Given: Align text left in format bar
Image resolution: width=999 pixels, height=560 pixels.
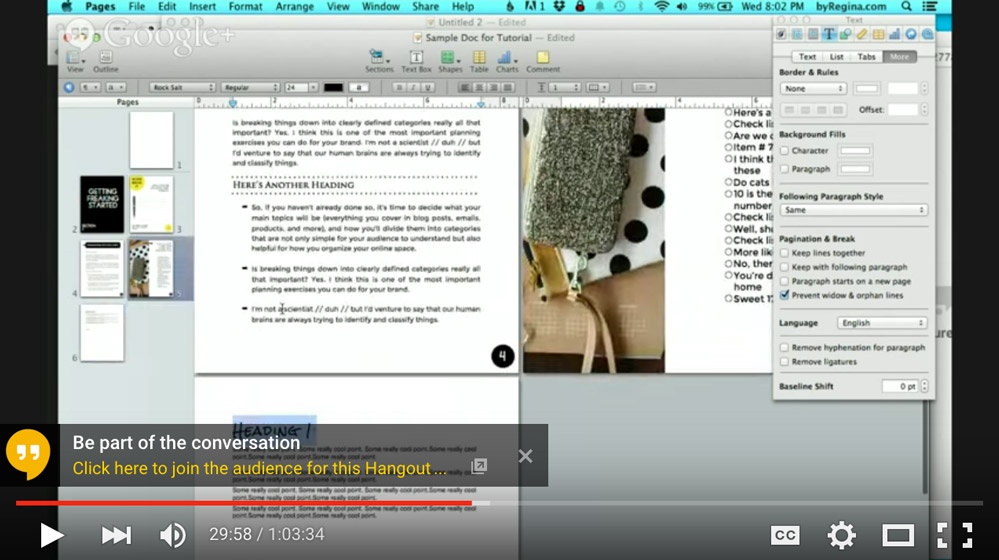Looking at the screenshot, I should (x=465, y=87).
